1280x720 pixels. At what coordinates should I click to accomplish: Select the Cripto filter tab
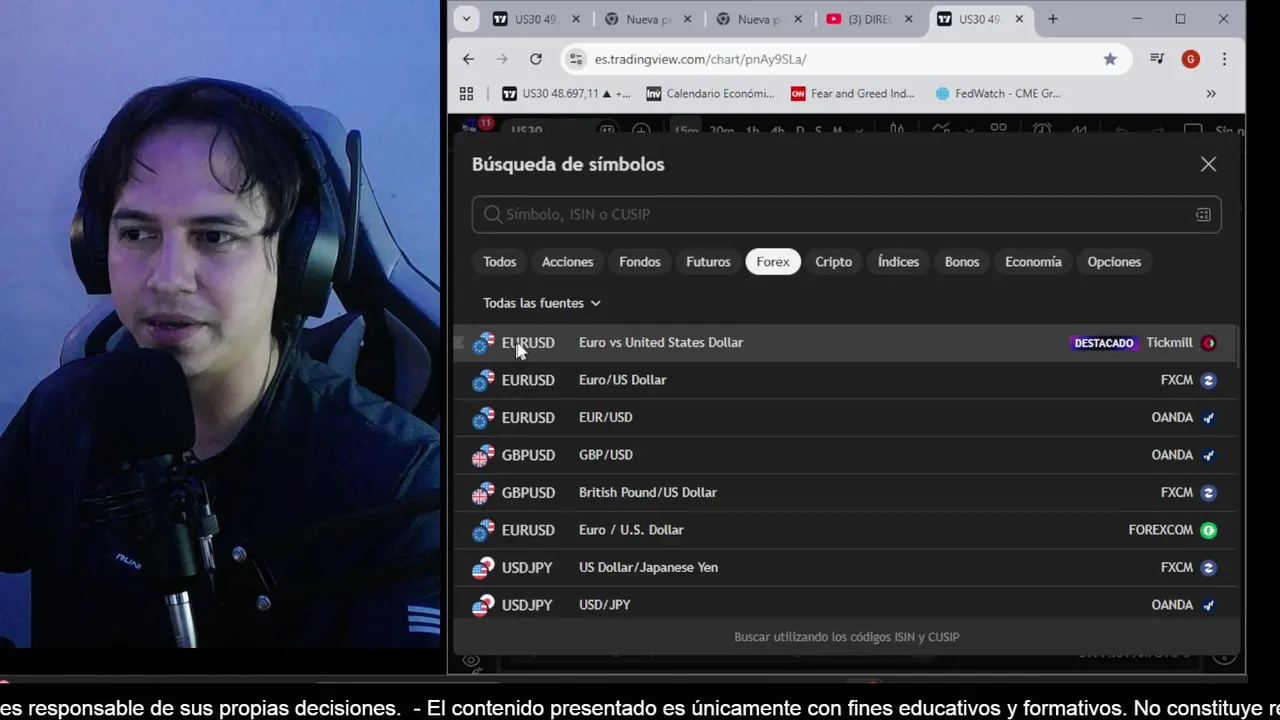(x=833, y=262)
